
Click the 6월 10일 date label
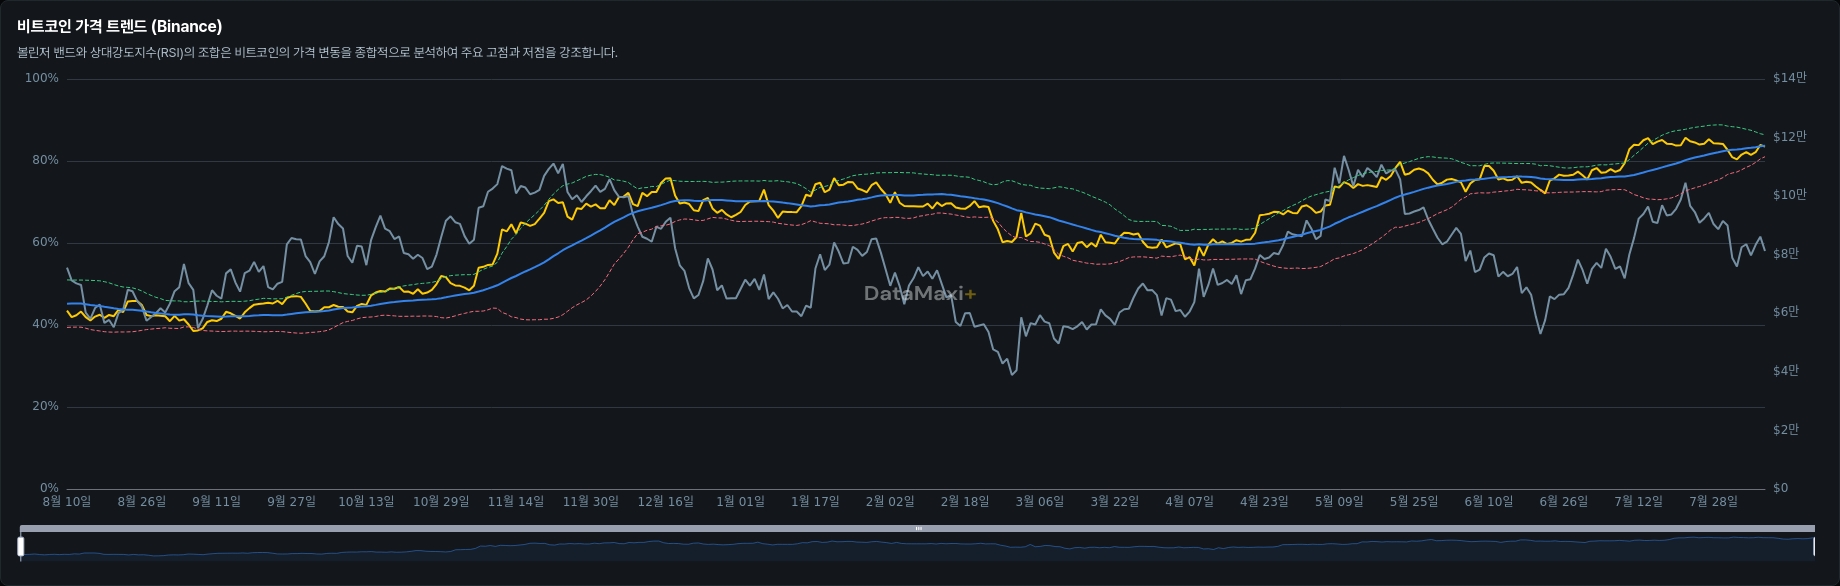[x=1489, y=501]
